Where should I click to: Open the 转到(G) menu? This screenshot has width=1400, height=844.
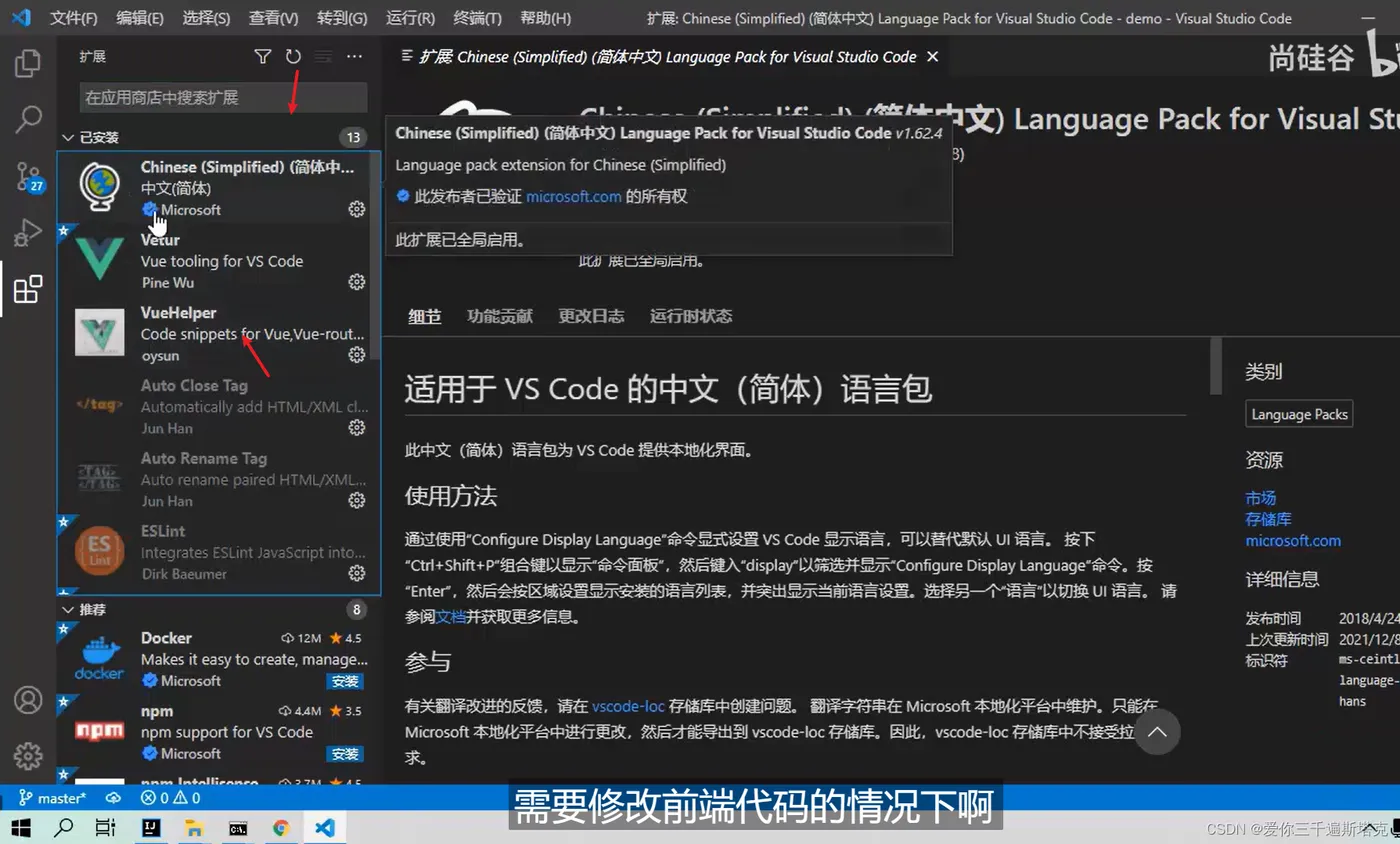point(342,18)
